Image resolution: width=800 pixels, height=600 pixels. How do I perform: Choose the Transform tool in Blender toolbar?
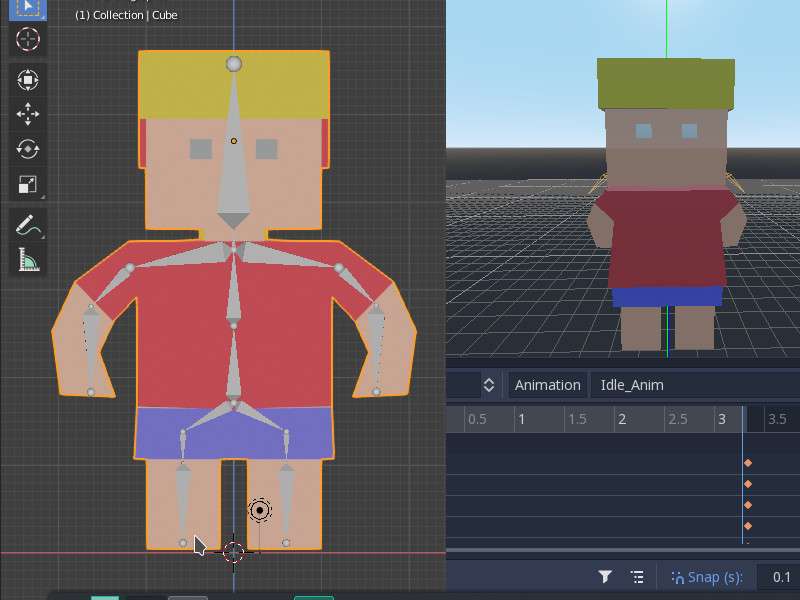click(x=28, y=80)
